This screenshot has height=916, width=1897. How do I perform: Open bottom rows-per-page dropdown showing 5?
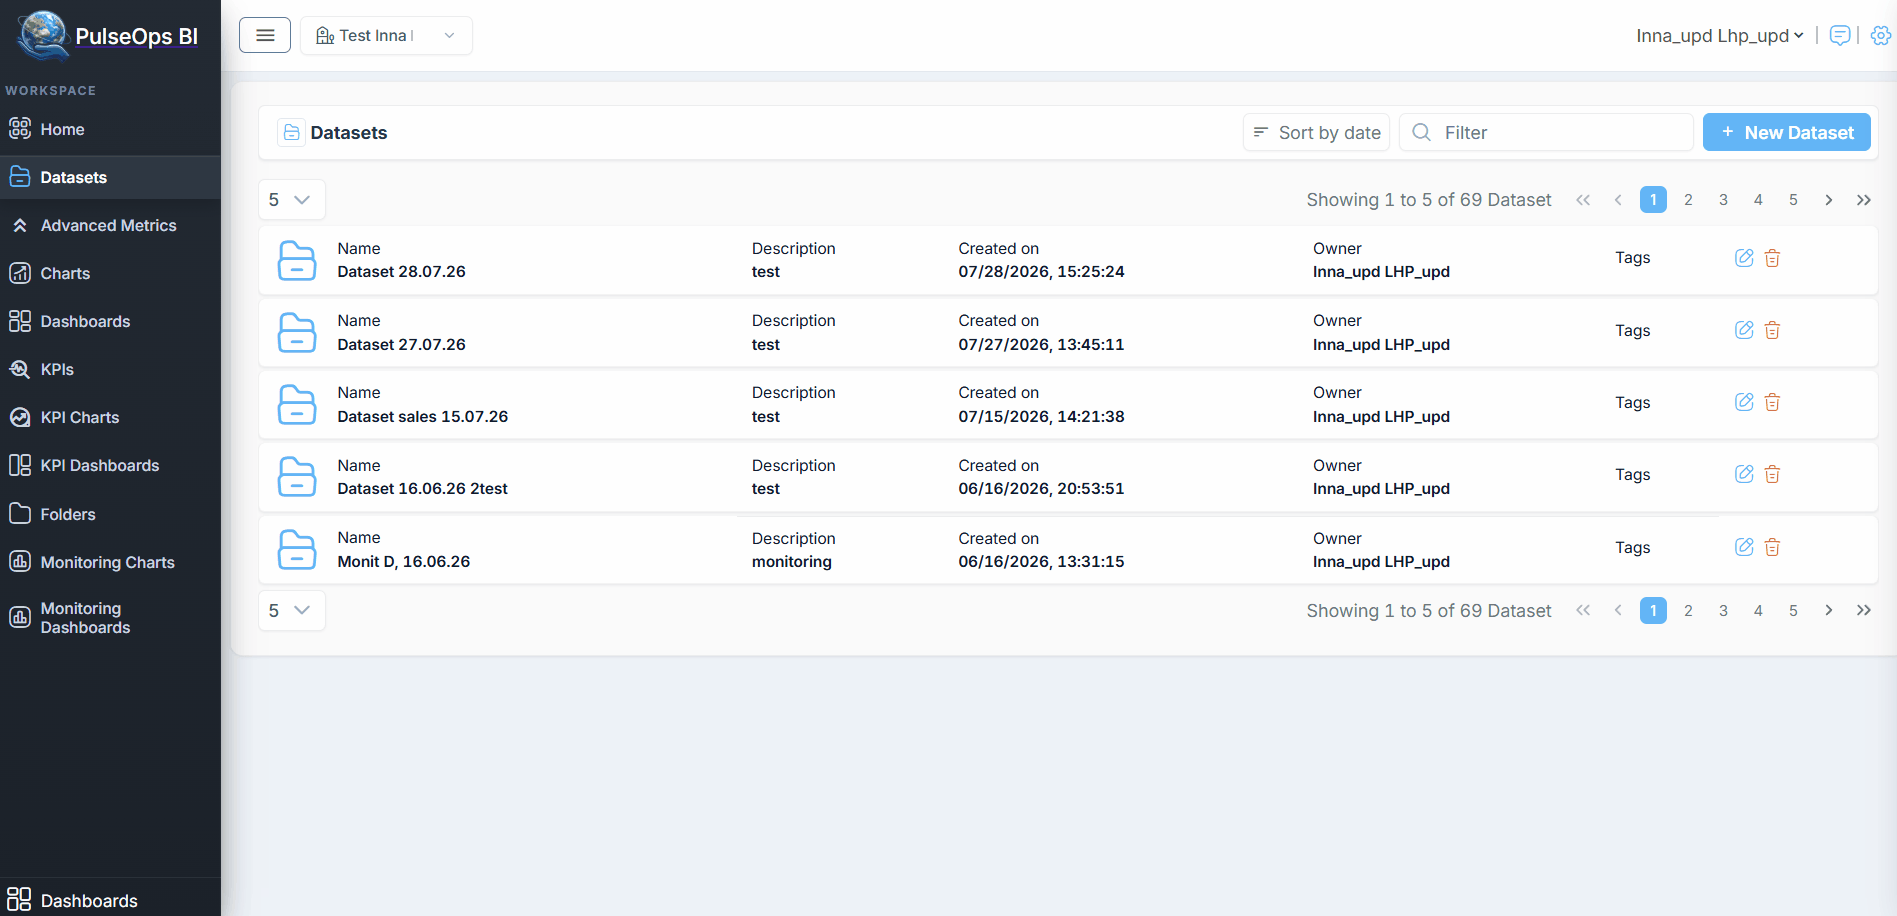tap(292, 610)
